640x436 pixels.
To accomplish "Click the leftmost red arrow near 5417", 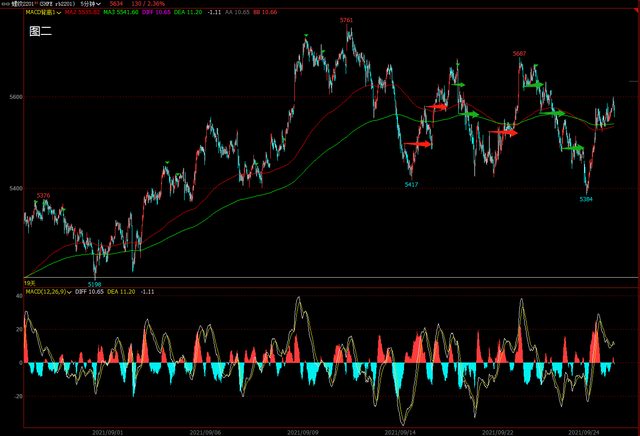I will click(419, 144).
